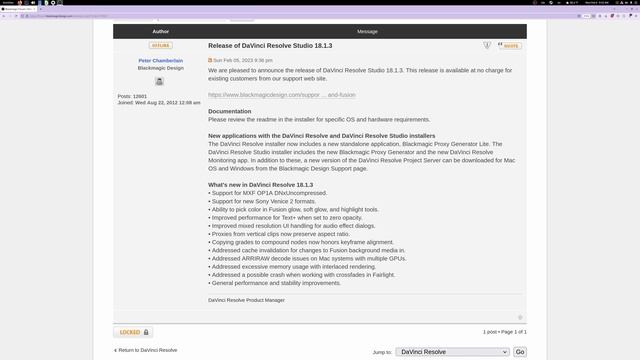Click the Sony Venice 2 formats bullet

[262, 201]
